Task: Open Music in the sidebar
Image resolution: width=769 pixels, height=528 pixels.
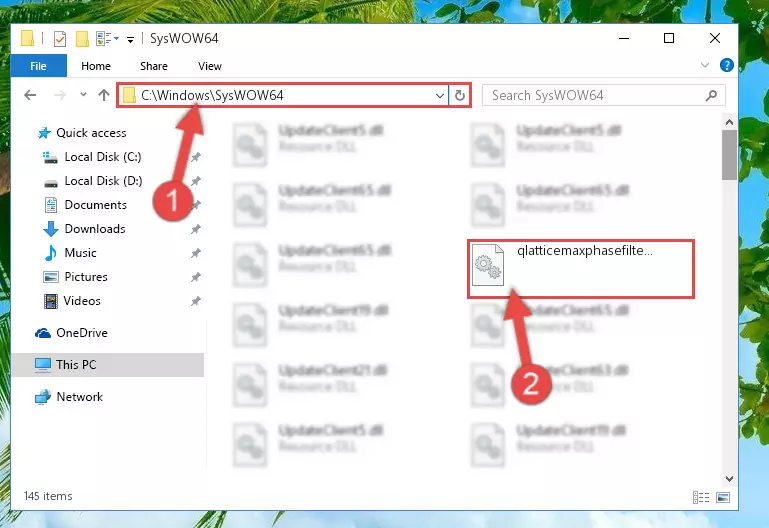Action: click(x=80, y=253)
